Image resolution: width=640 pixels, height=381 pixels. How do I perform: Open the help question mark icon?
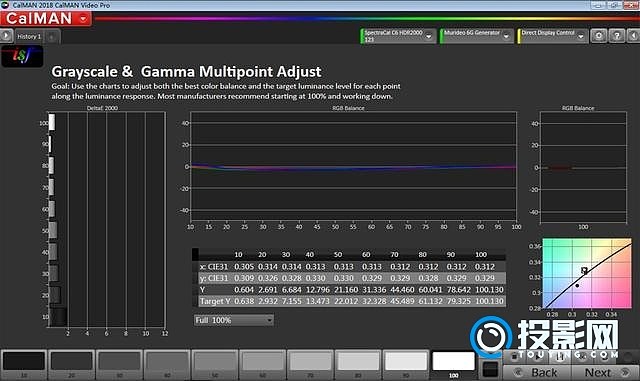[x=617, y=36]
